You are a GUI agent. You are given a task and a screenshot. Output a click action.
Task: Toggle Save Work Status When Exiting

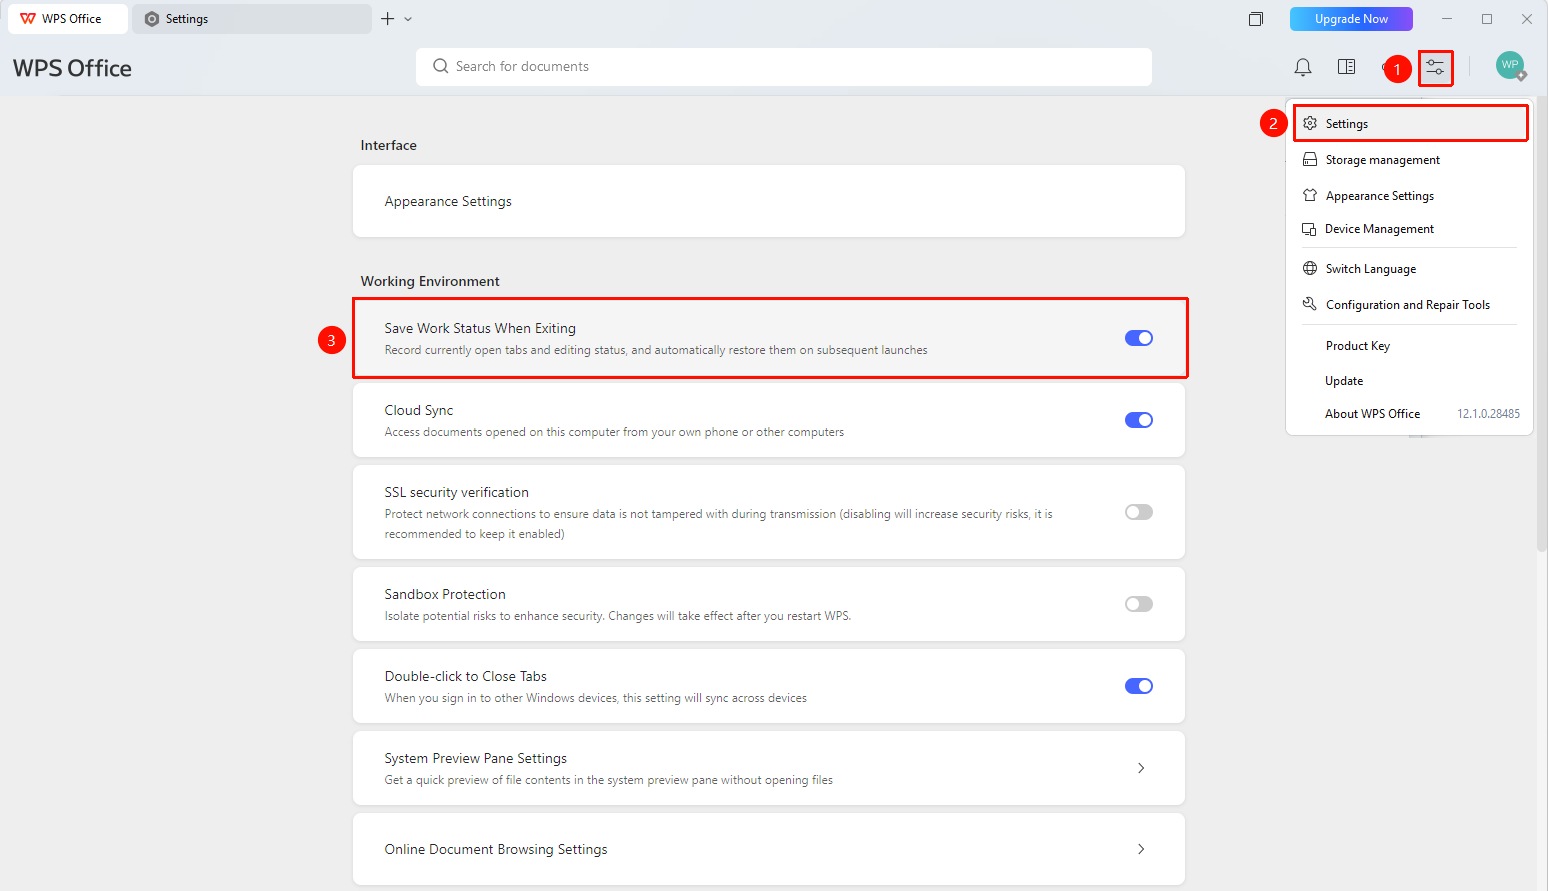click(1139, 338)
